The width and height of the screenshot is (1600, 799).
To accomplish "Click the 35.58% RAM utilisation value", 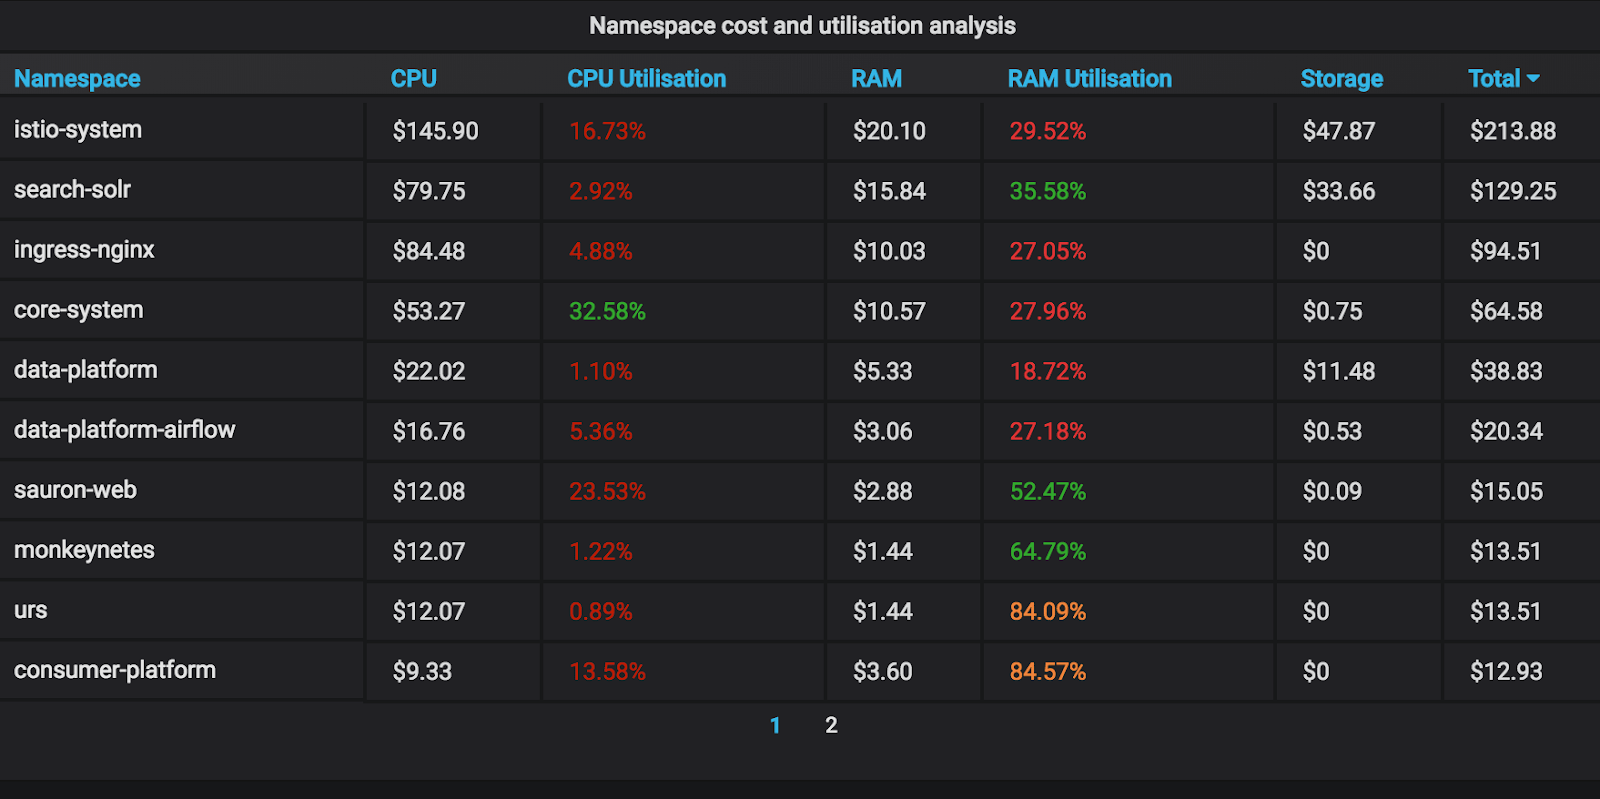I will click(x=1048, y=191).
